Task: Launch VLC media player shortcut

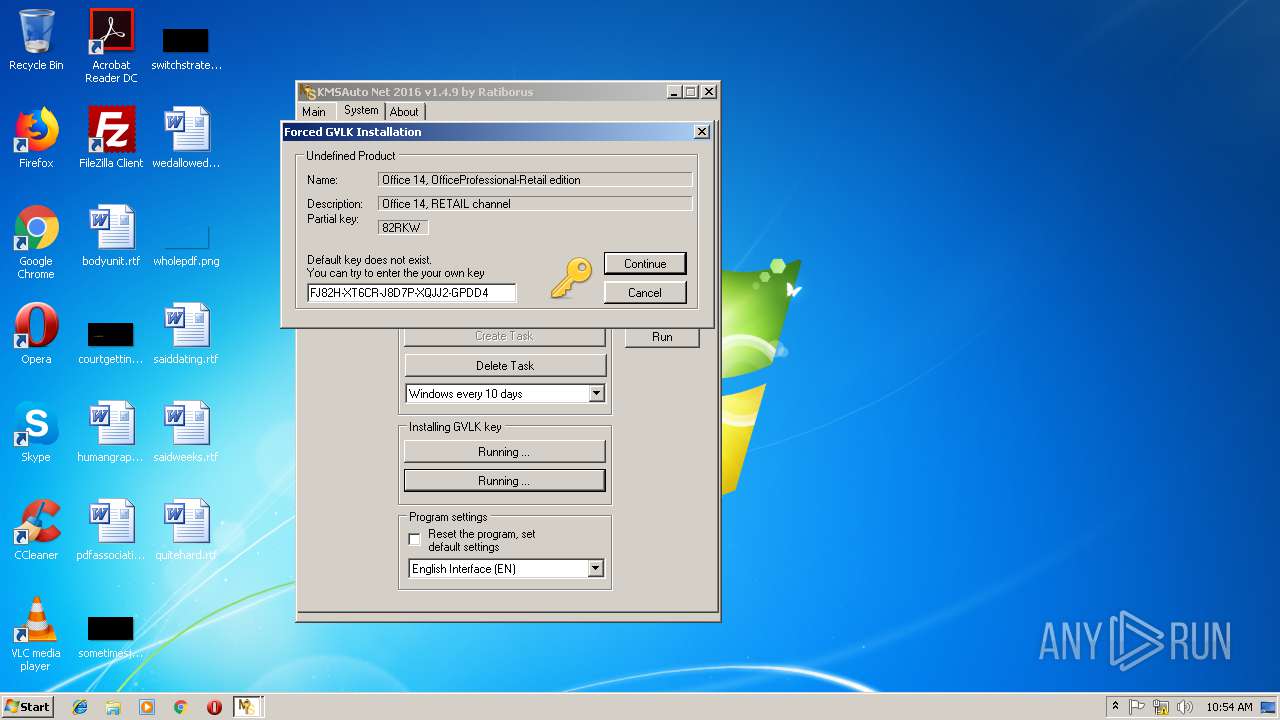Action: [x=36, y=634]
